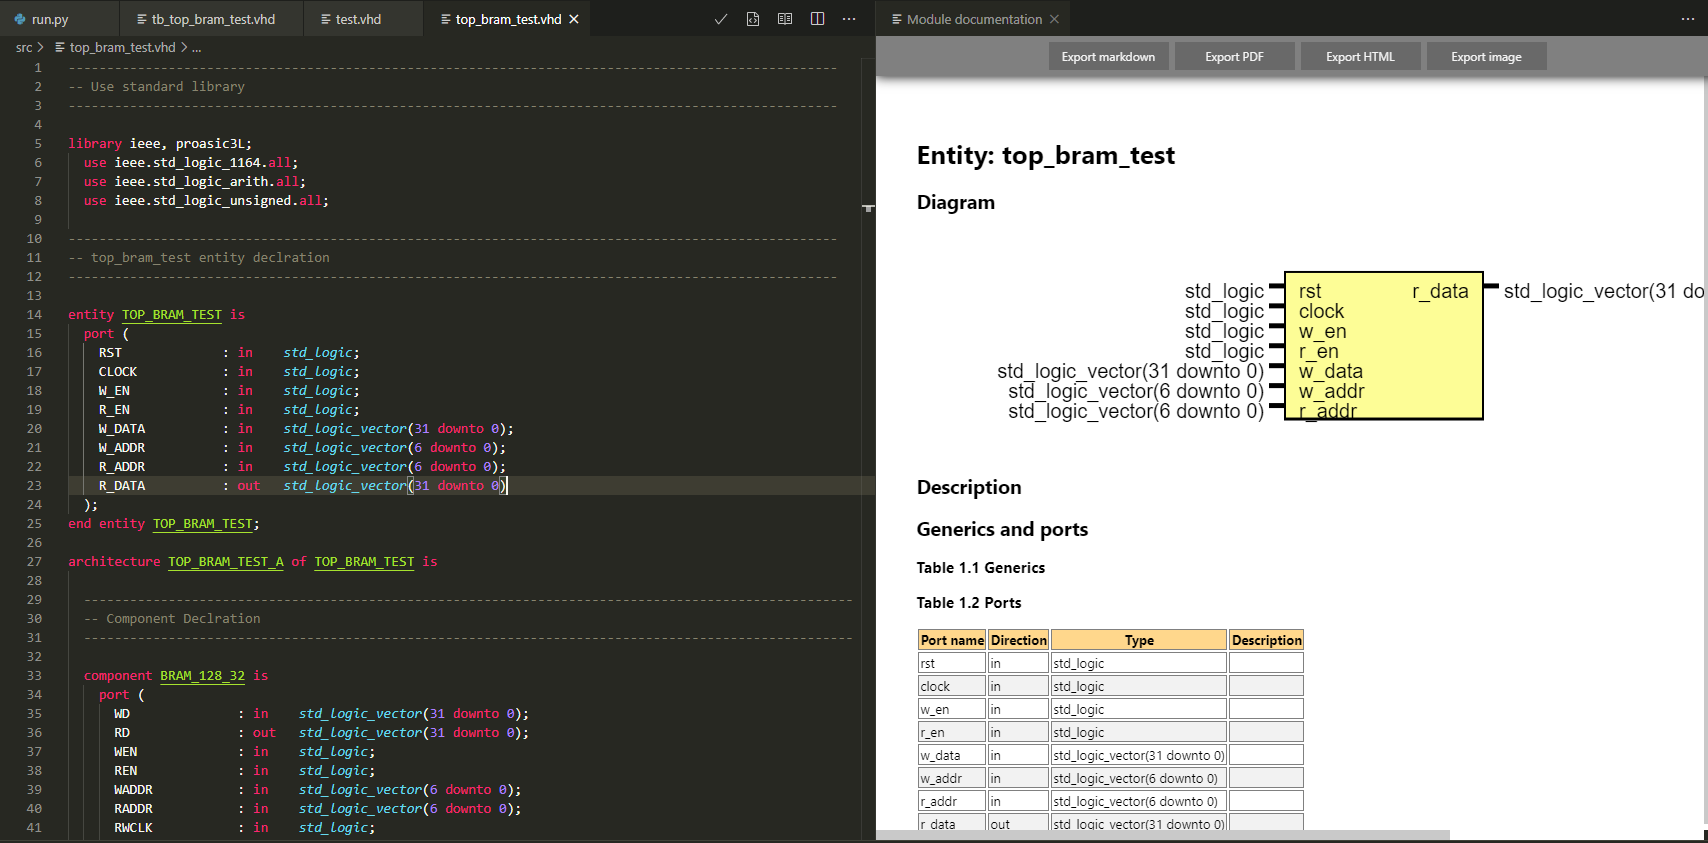
Task: Close the Module documentation tab
Action: 1054,19
